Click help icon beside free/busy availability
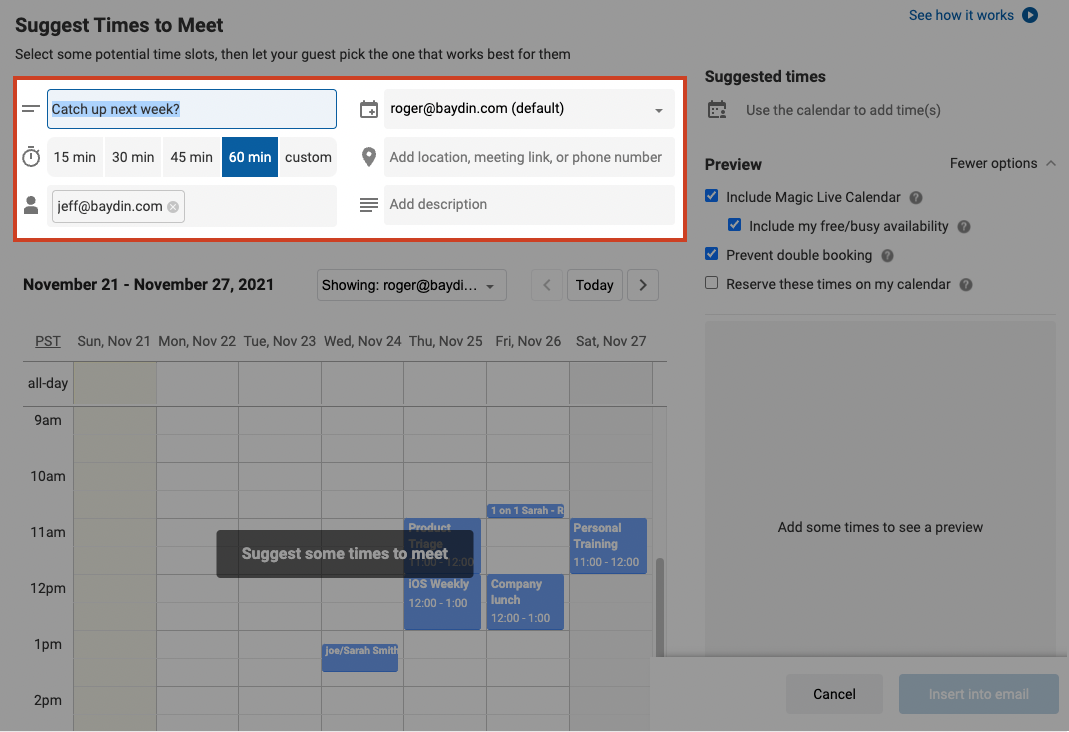Image resolution: width=1069 pixels, height=732 pixels. click(964, 227)
